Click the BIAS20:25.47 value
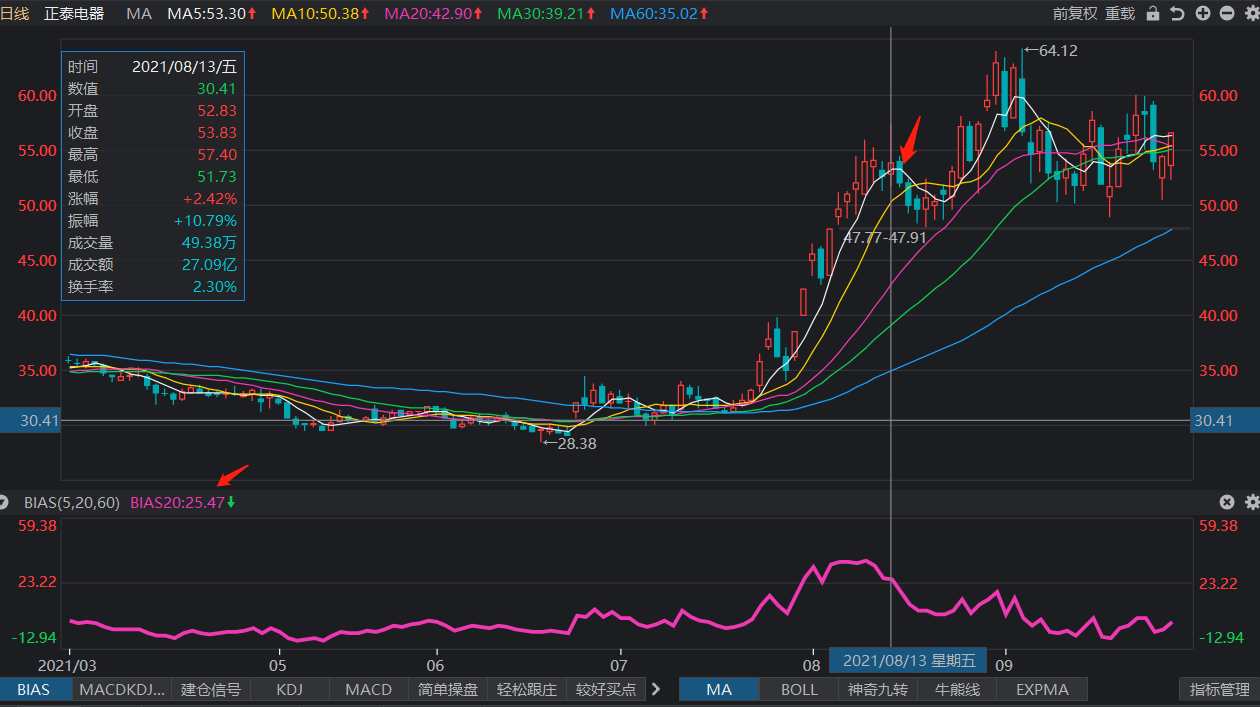 pyautogui.click(x=182, y=502)
